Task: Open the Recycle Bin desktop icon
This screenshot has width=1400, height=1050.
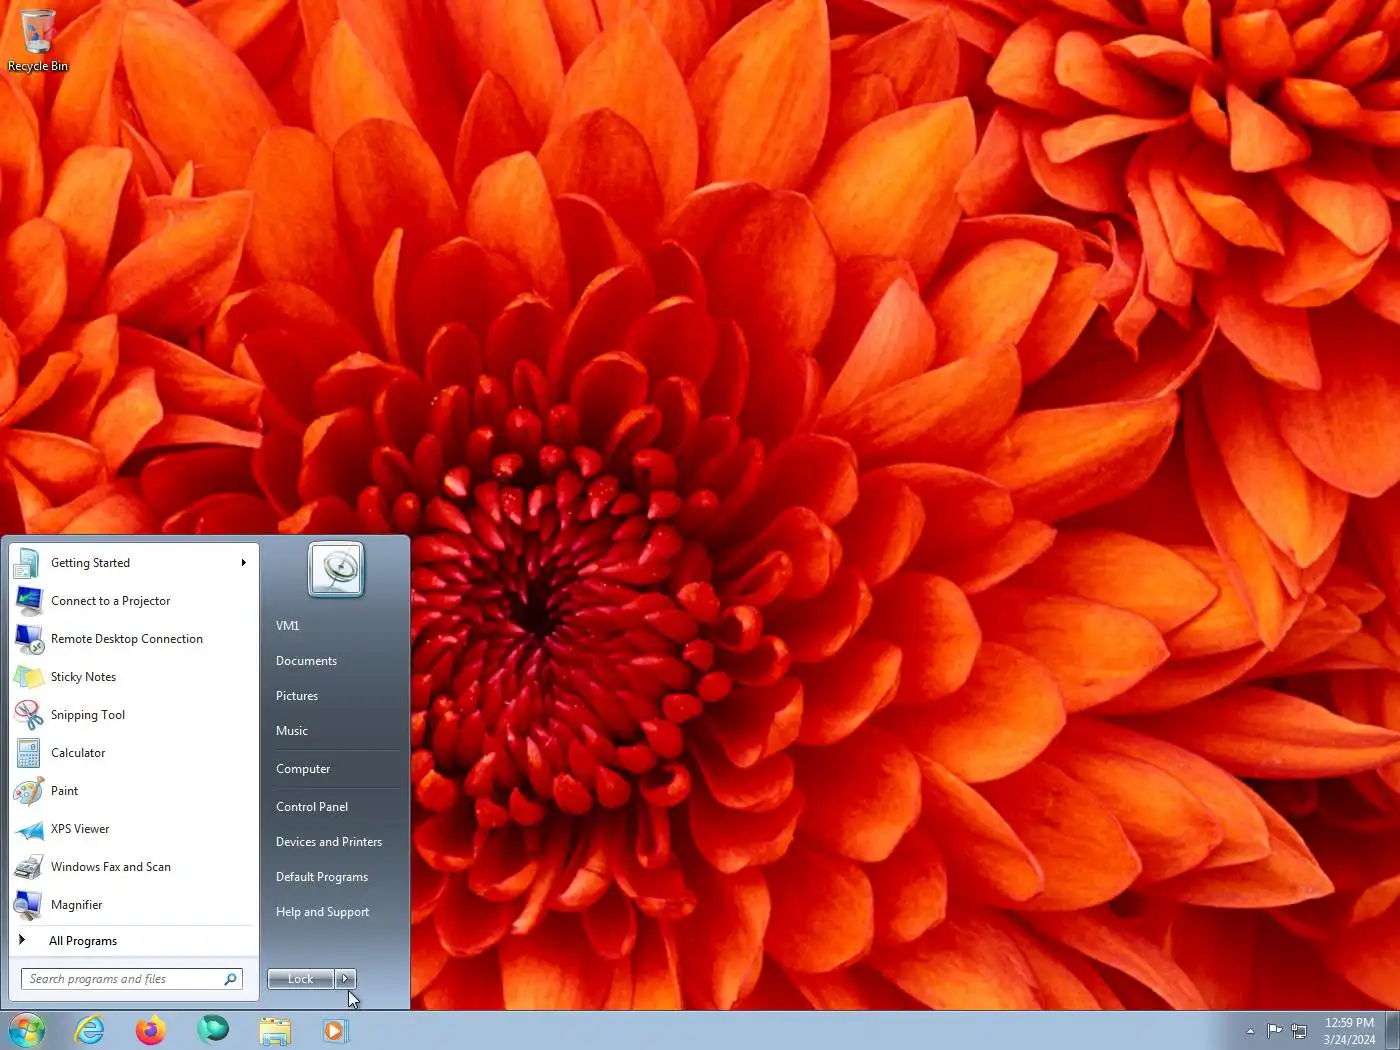Action: coord(38,40)
